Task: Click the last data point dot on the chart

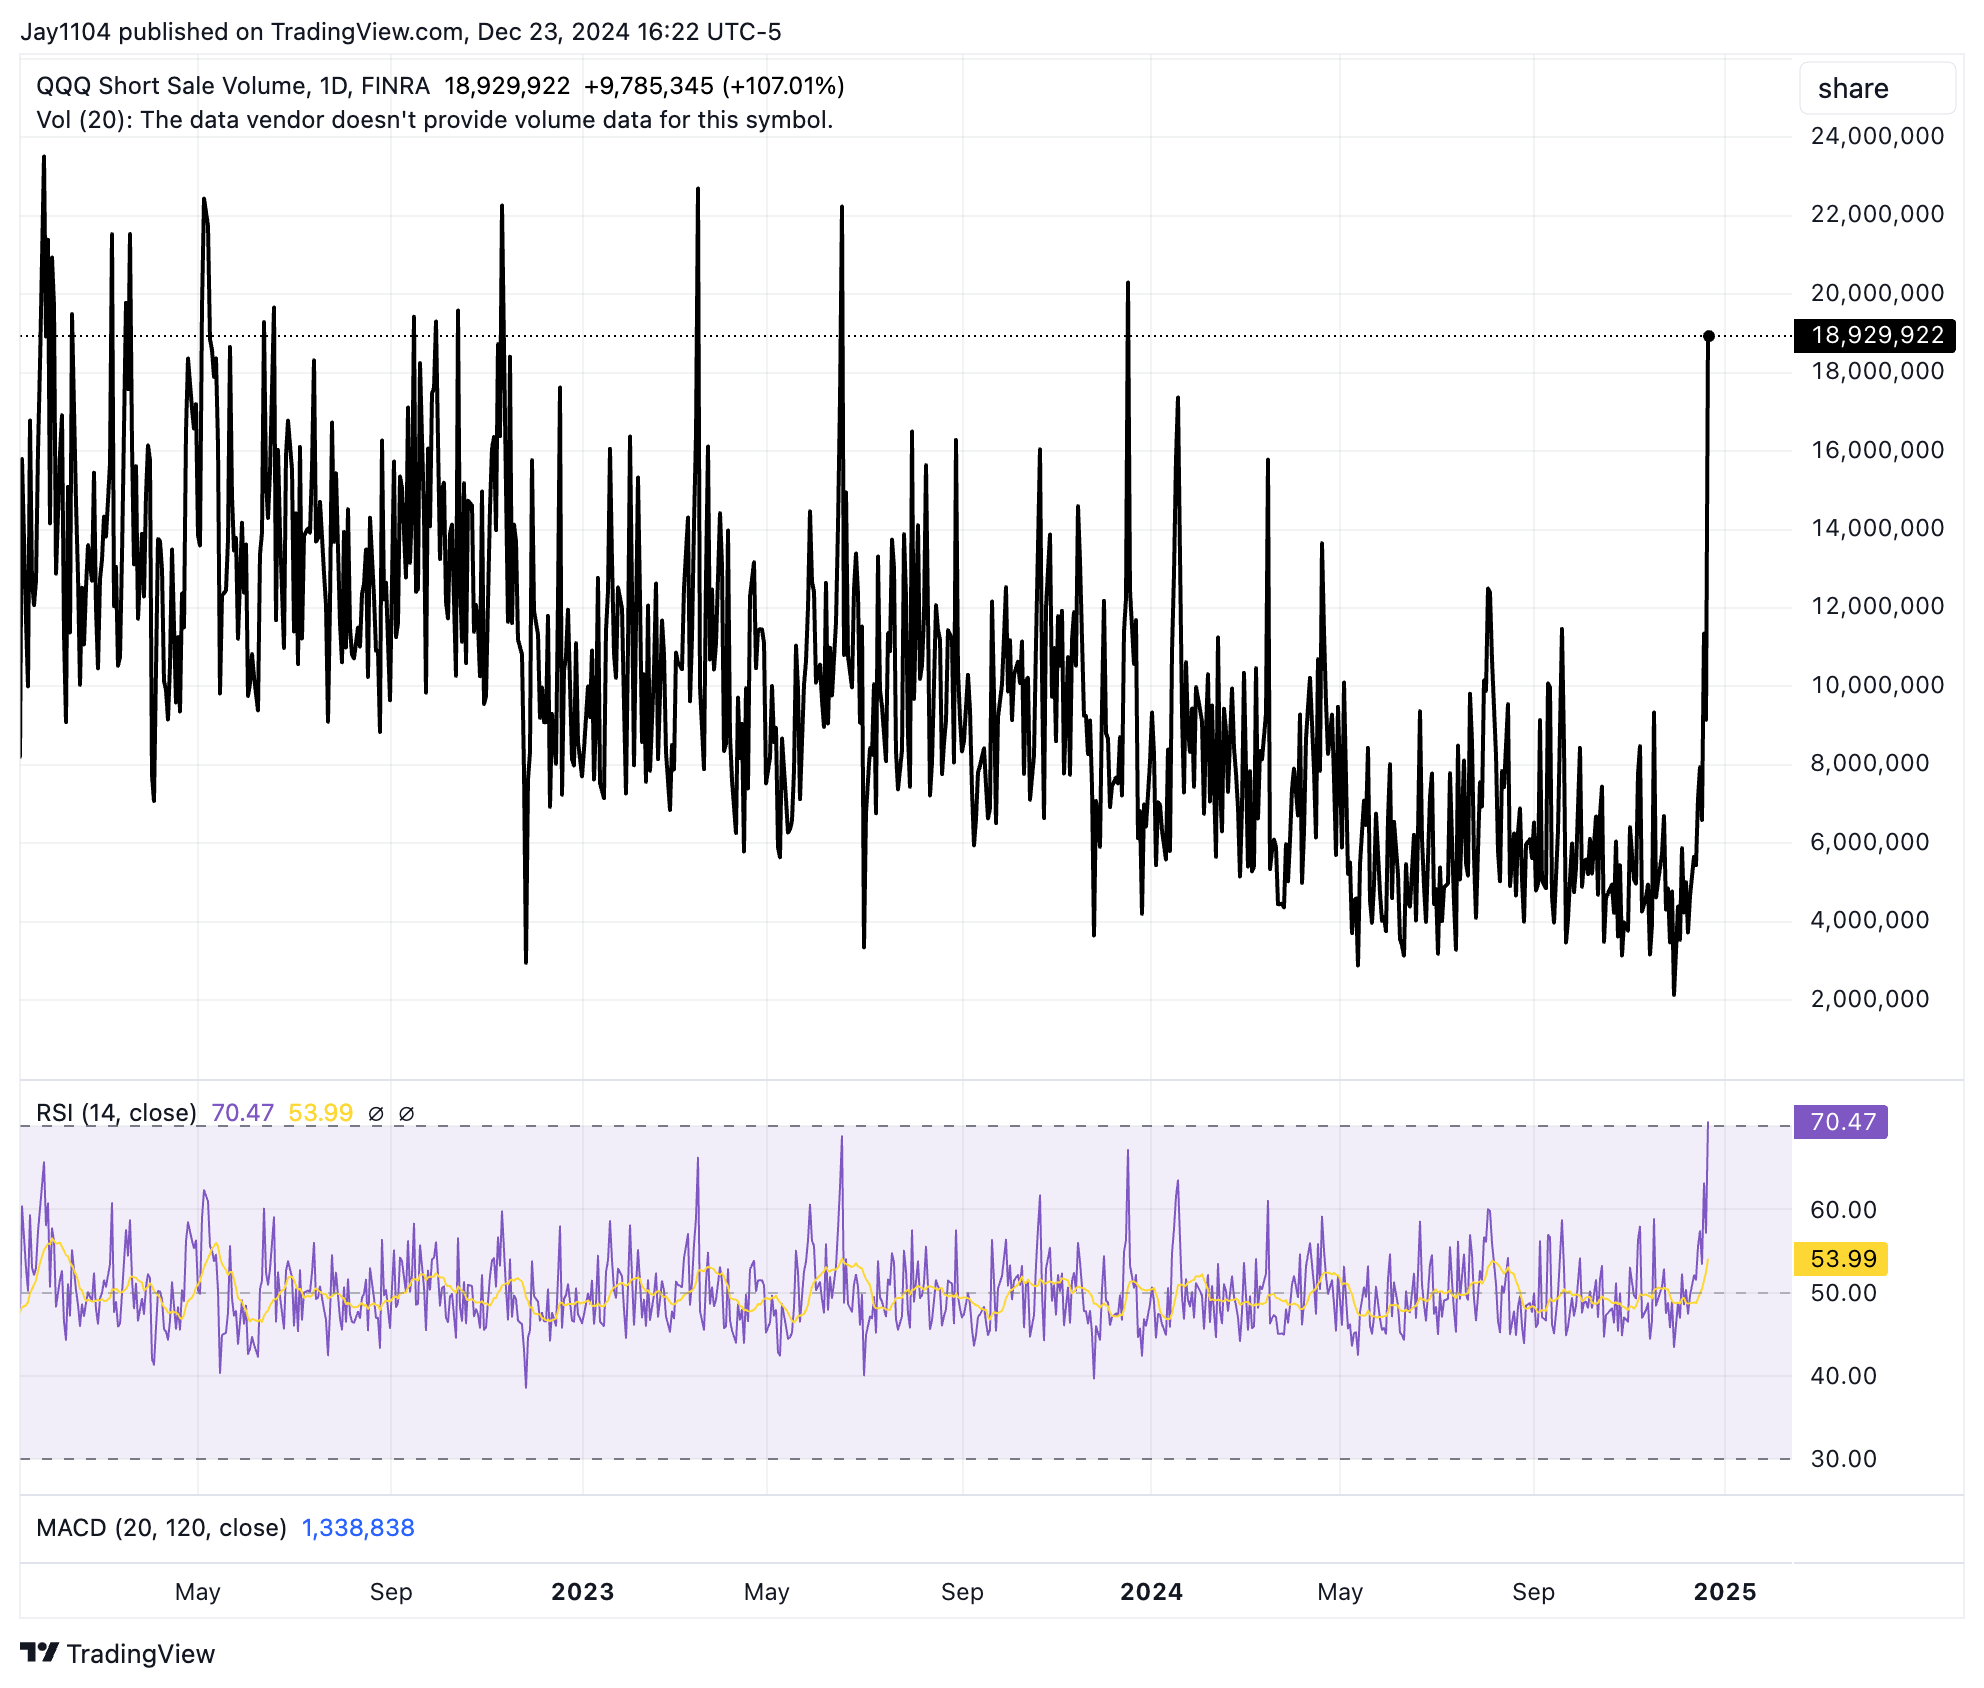Action: [x=1709, y=336]
